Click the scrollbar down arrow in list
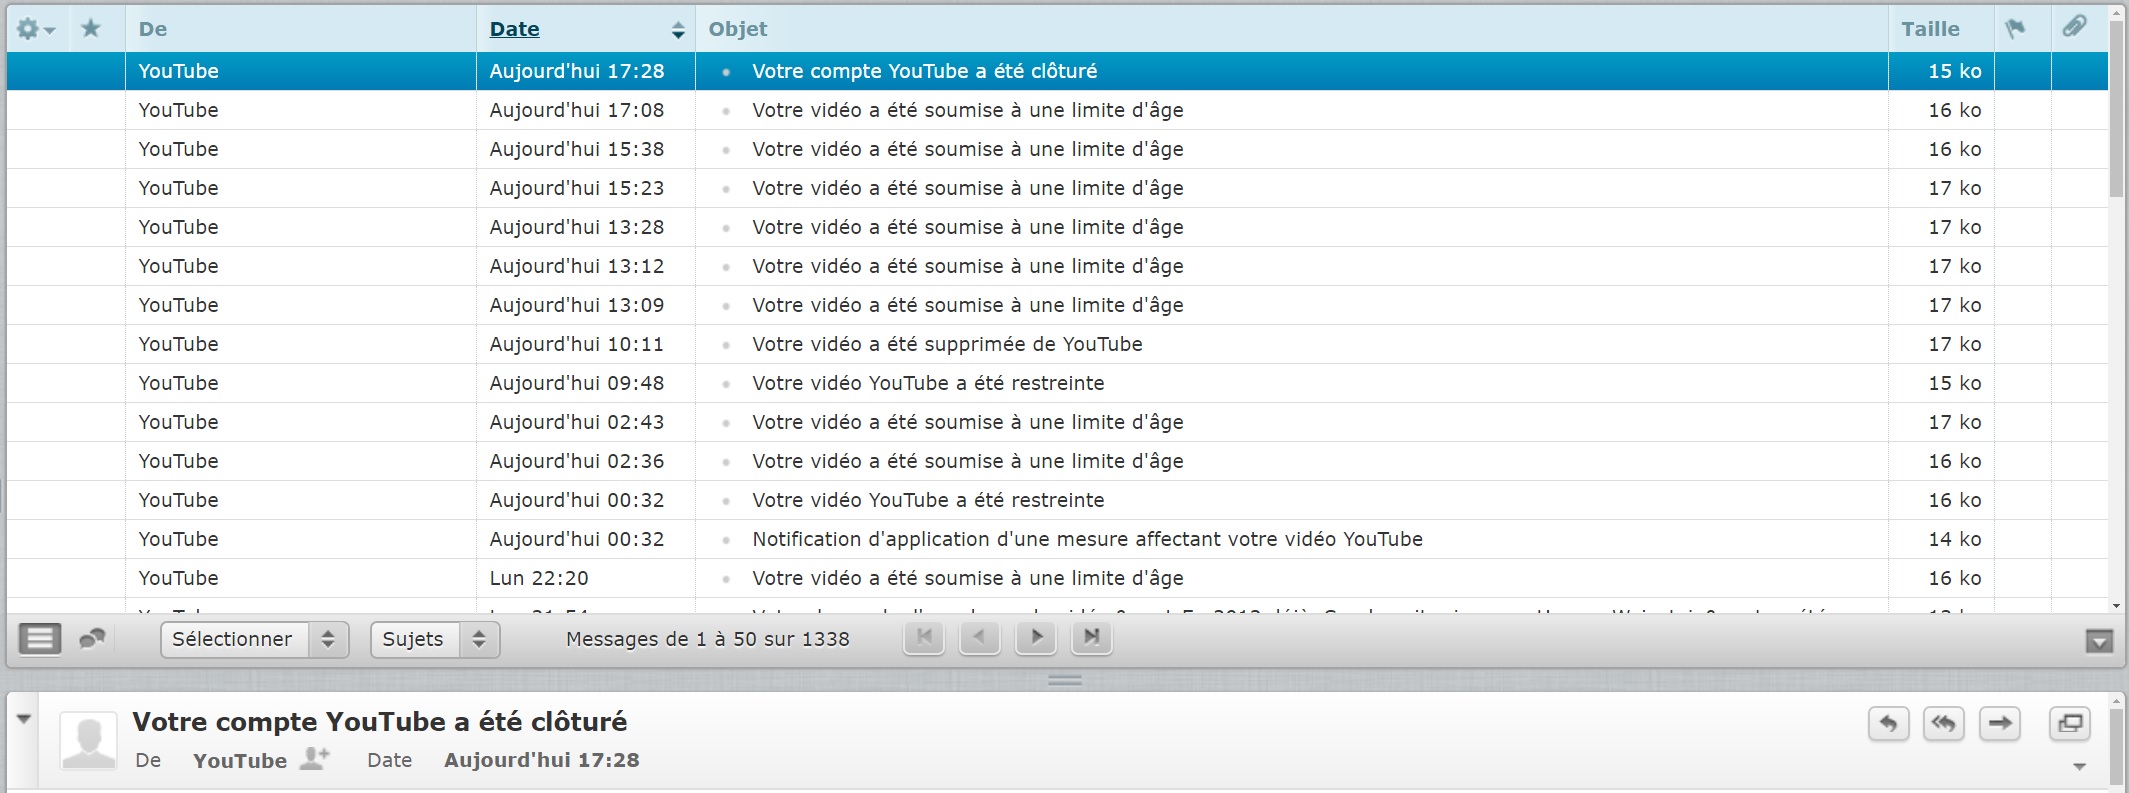This screenshot has width=2129, height=793. tap(2116, 606)
